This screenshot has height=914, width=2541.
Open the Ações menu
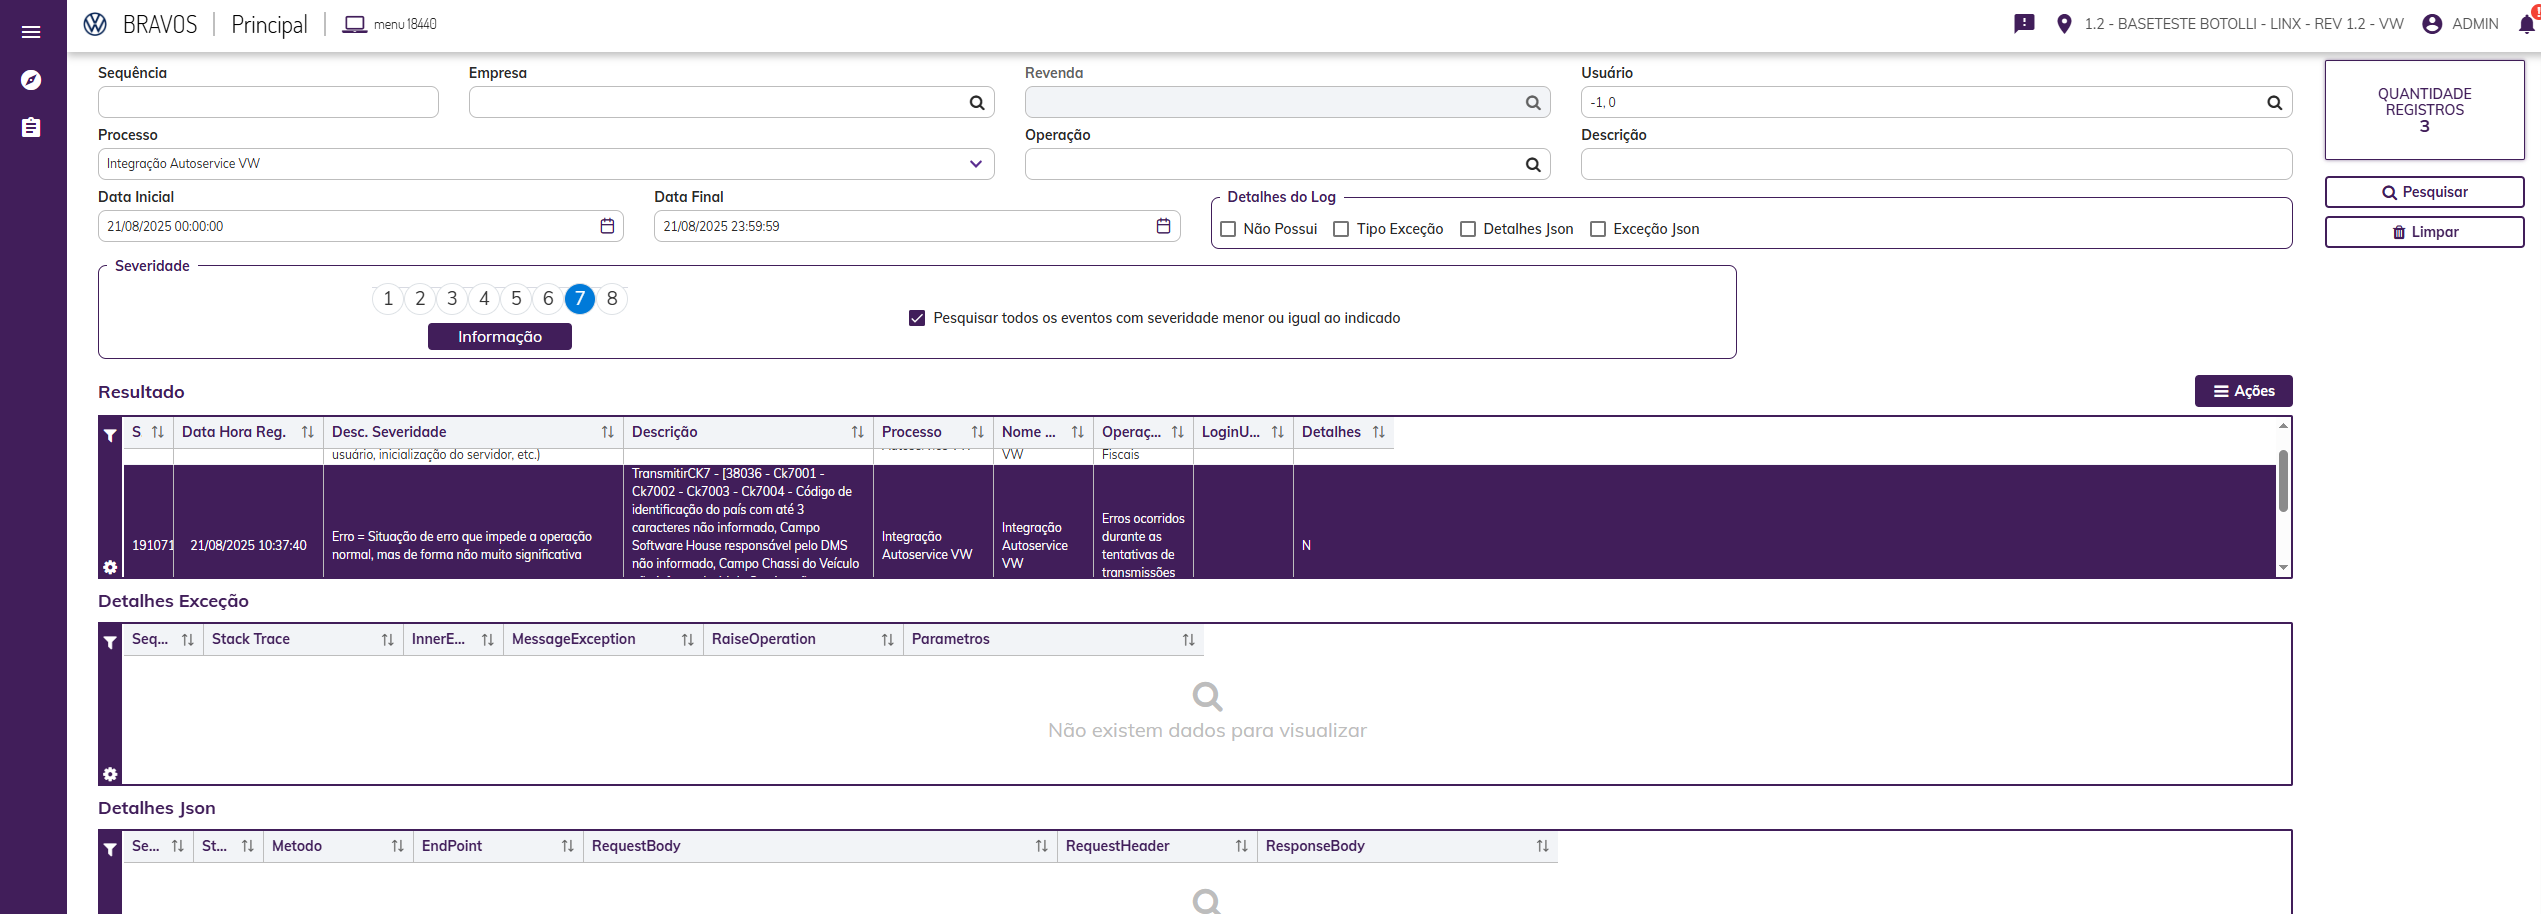[x=2243, y=391]
